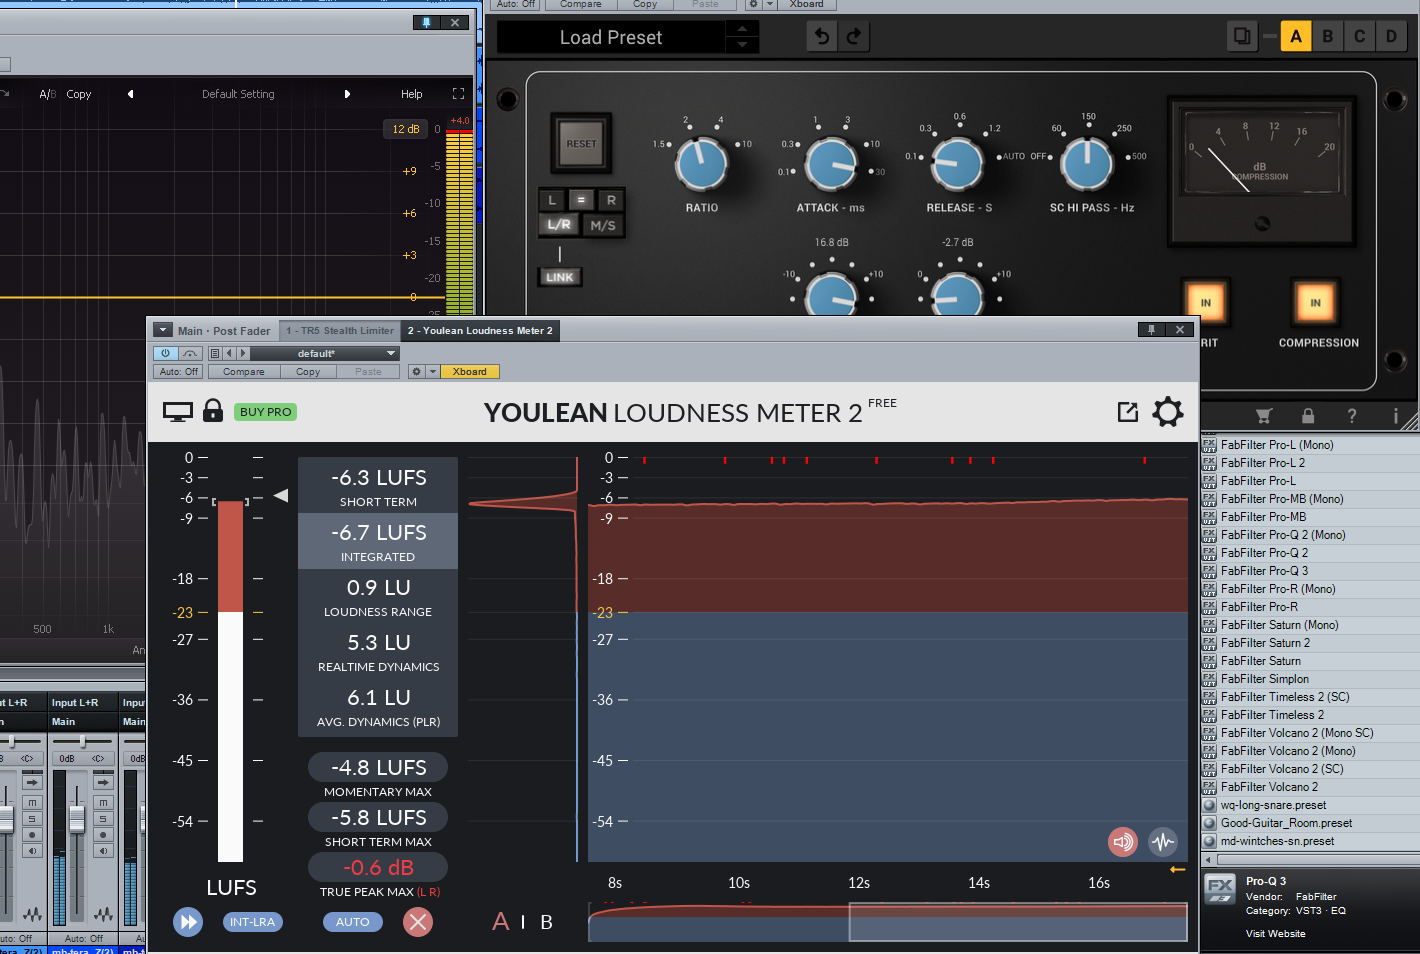Click the Compare button in Youlean toolbar
This screenshot has height=954, width=1420.
click(x=244, y=372)
